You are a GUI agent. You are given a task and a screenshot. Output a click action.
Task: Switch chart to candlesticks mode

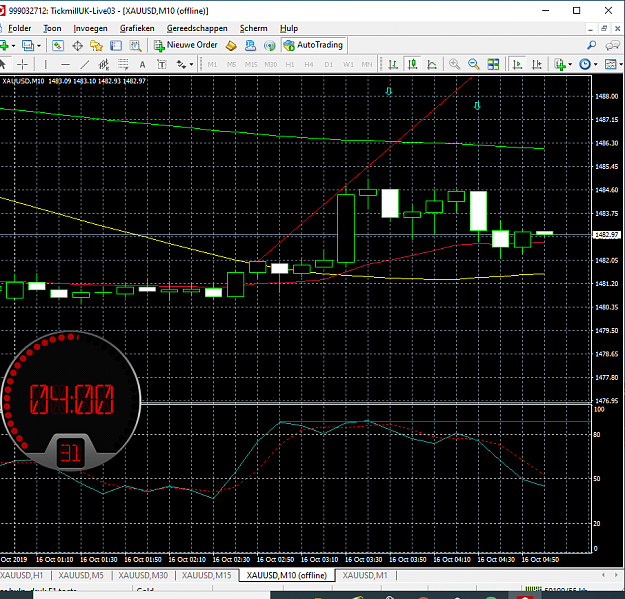point(413,64)
